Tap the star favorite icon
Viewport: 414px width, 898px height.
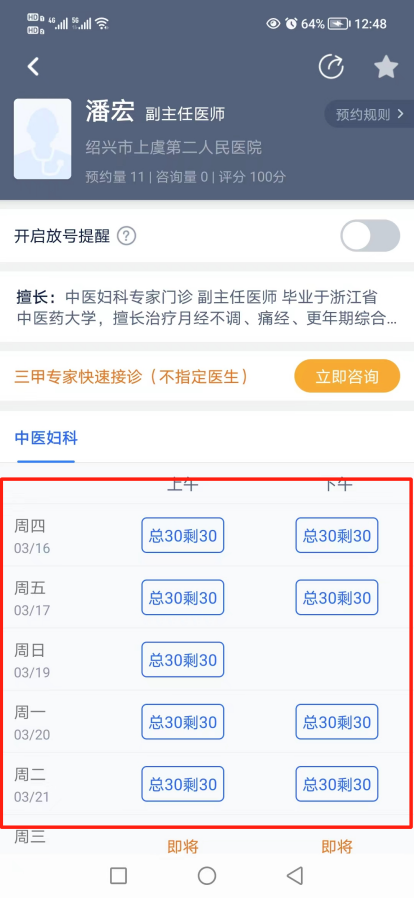click(386, 67)
